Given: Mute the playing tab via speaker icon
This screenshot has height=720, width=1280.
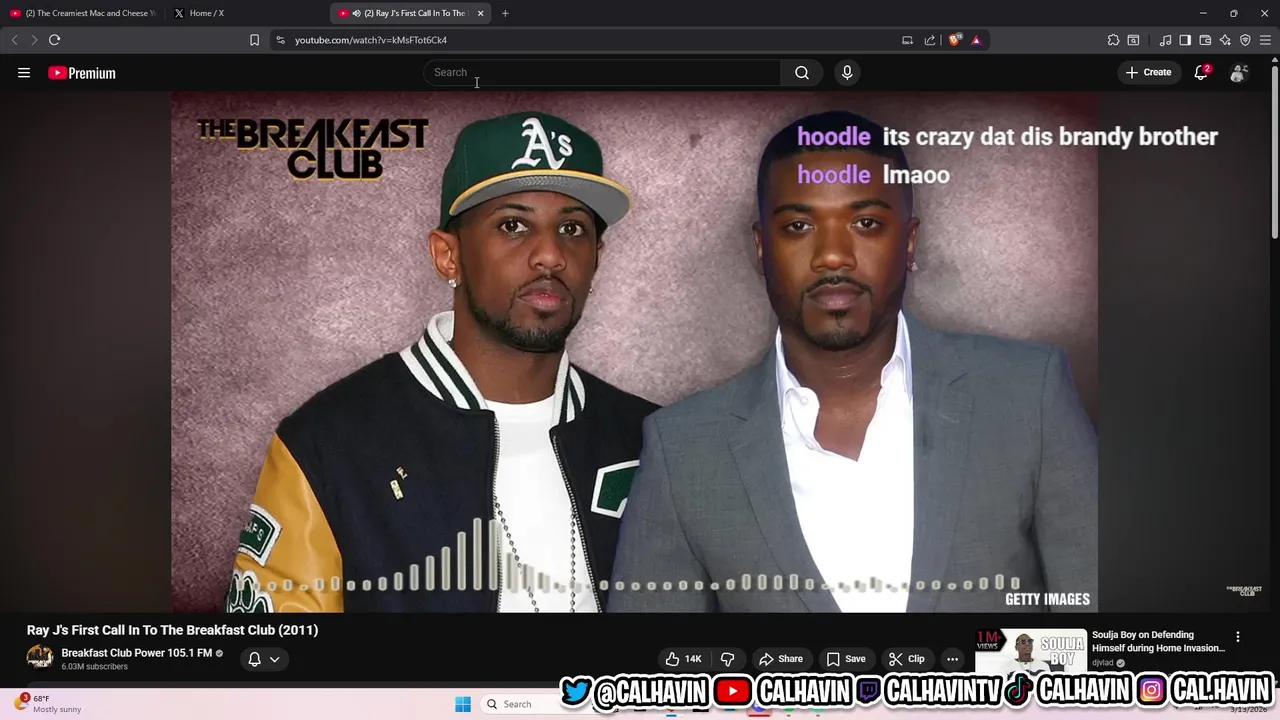Looking at the screenshot, I should [x=356, y=13].
